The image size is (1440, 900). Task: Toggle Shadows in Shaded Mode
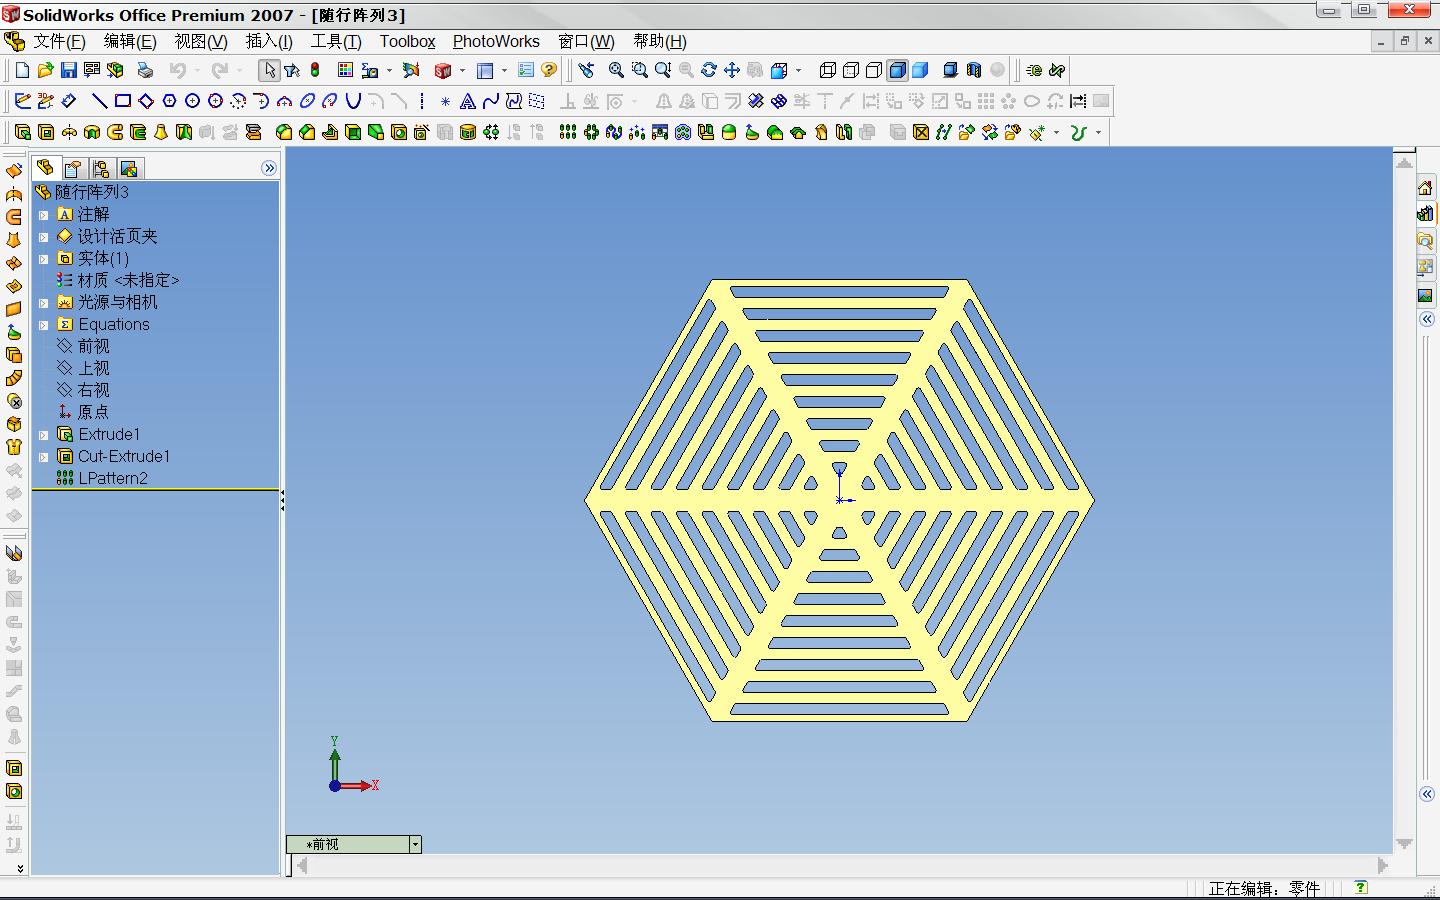(950, 70)
